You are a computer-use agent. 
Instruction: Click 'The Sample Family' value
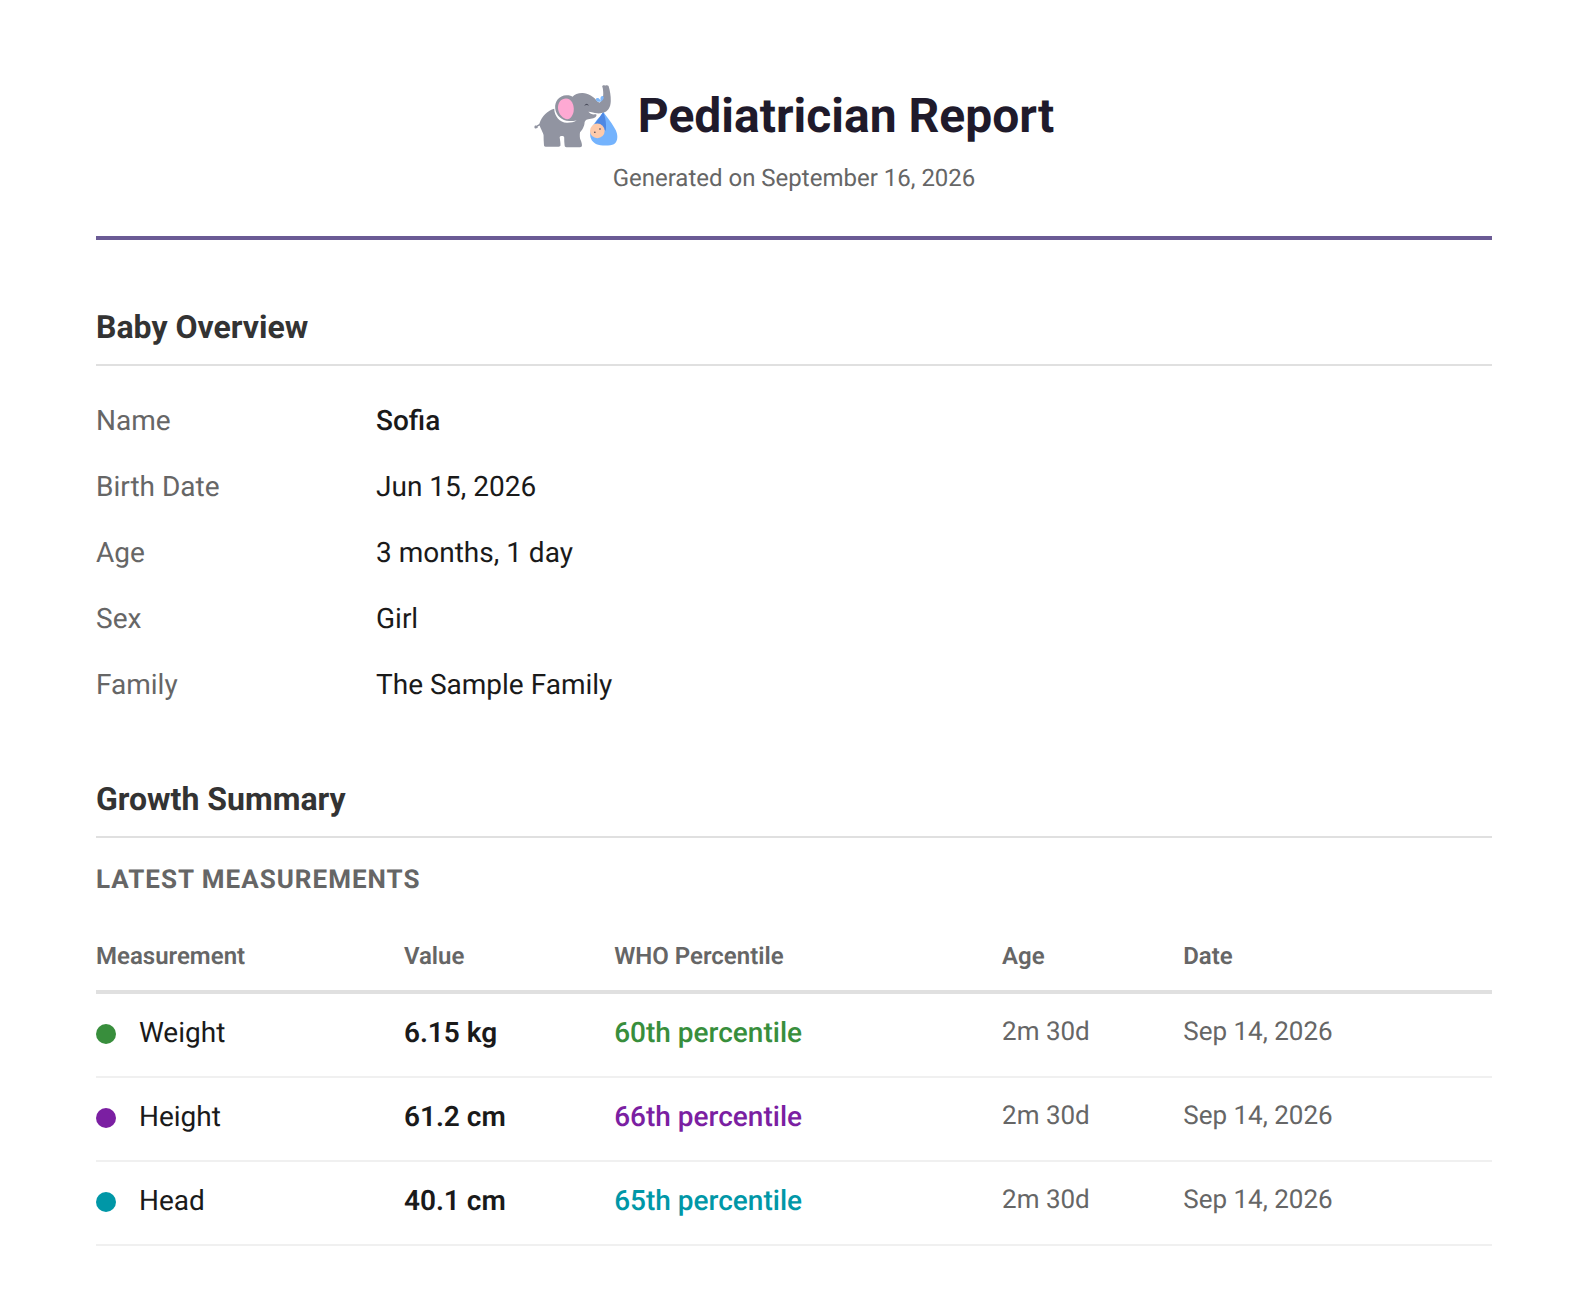pyautogui.click(x=494, y=684)
